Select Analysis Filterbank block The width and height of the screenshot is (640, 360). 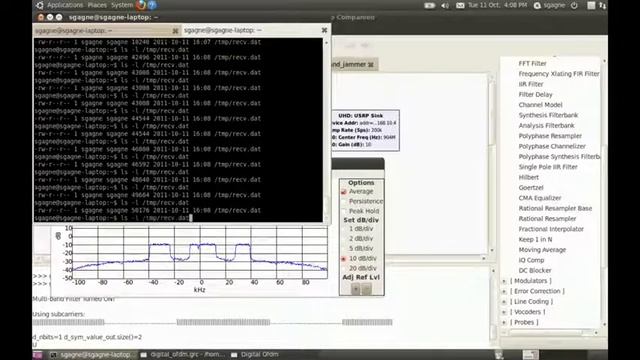[546, 126]
